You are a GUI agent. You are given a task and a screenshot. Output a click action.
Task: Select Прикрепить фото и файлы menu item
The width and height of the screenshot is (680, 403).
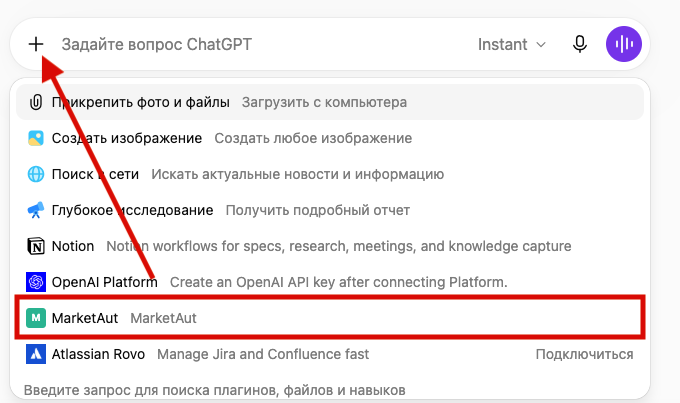pyautogui.click(x=330, y=102)
